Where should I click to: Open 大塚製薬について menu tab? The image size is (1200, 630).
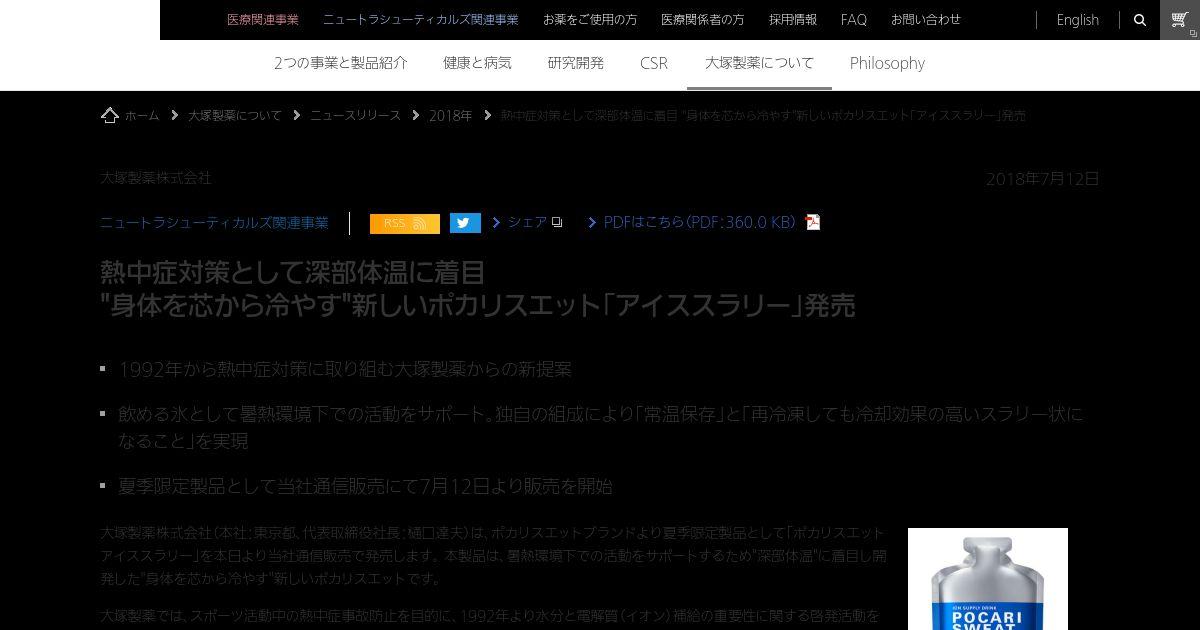tap(760, 63)
